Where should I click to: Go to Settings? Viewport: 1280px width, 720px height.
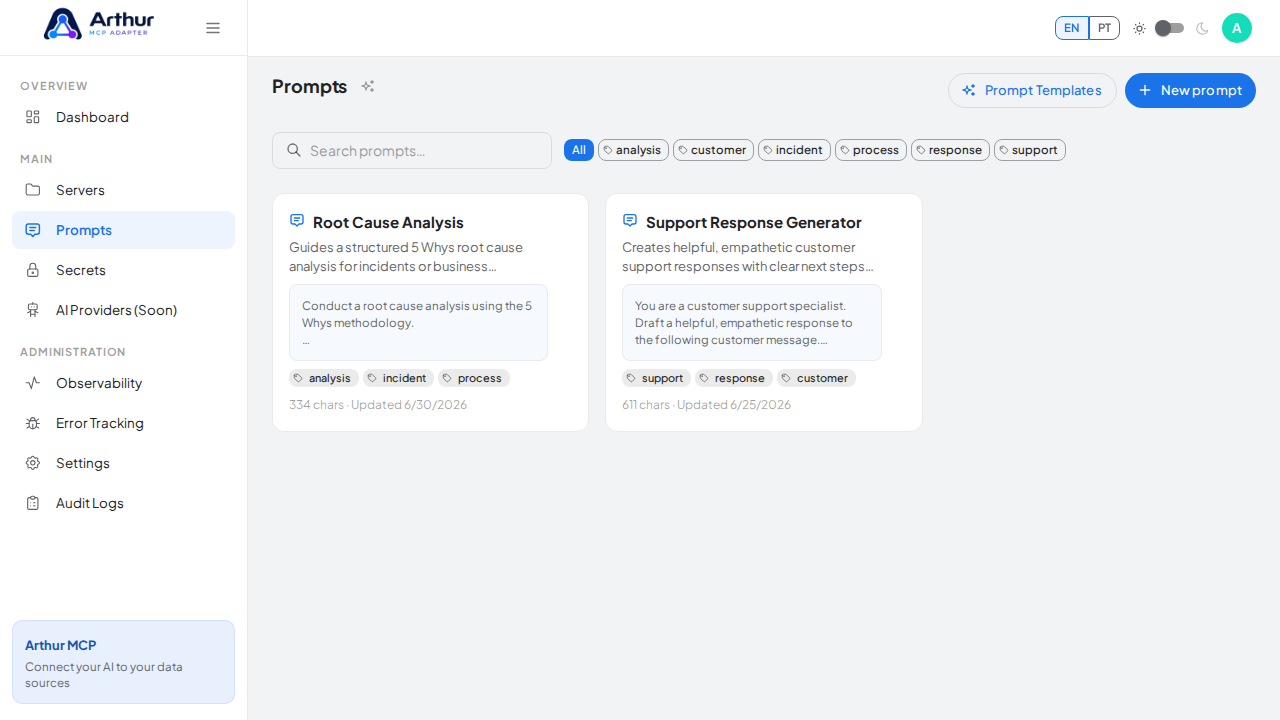click(123, 463)
